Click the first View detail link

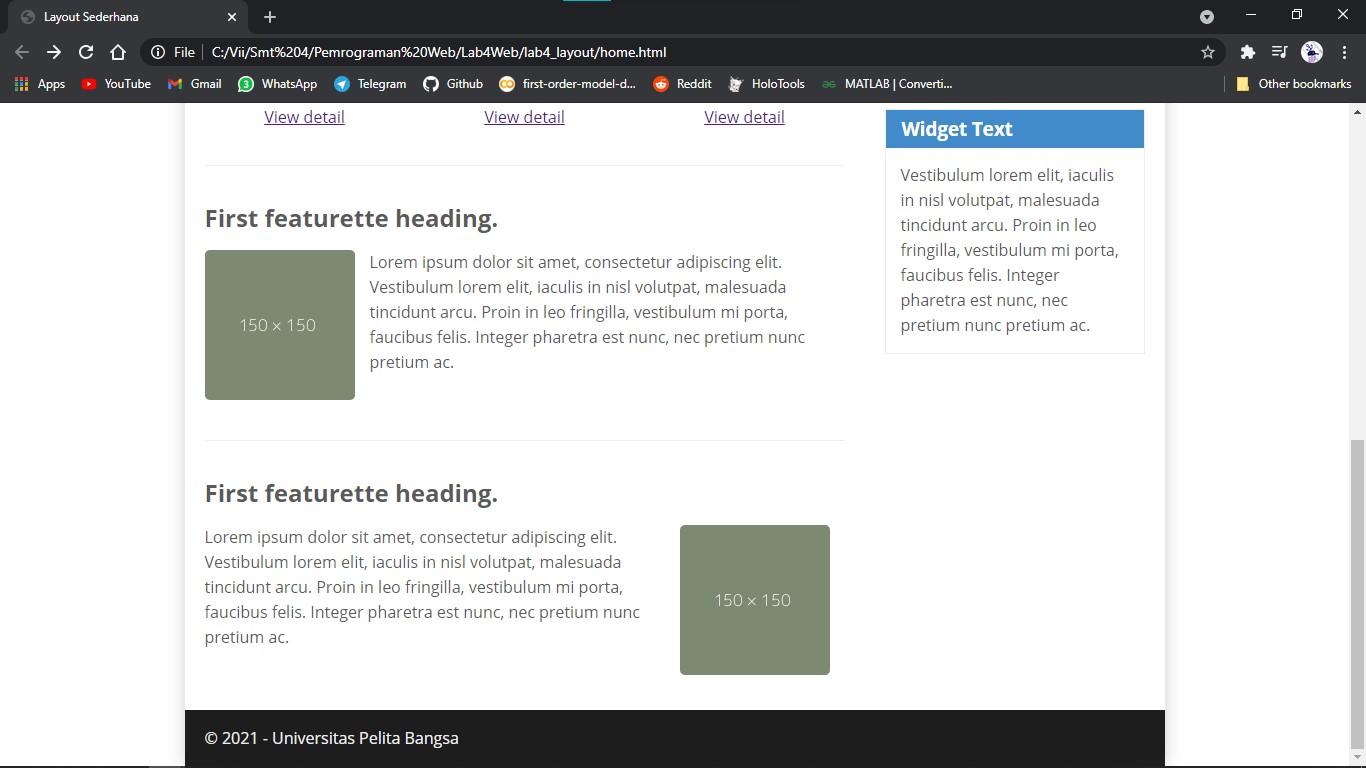(x=304, y=117)
